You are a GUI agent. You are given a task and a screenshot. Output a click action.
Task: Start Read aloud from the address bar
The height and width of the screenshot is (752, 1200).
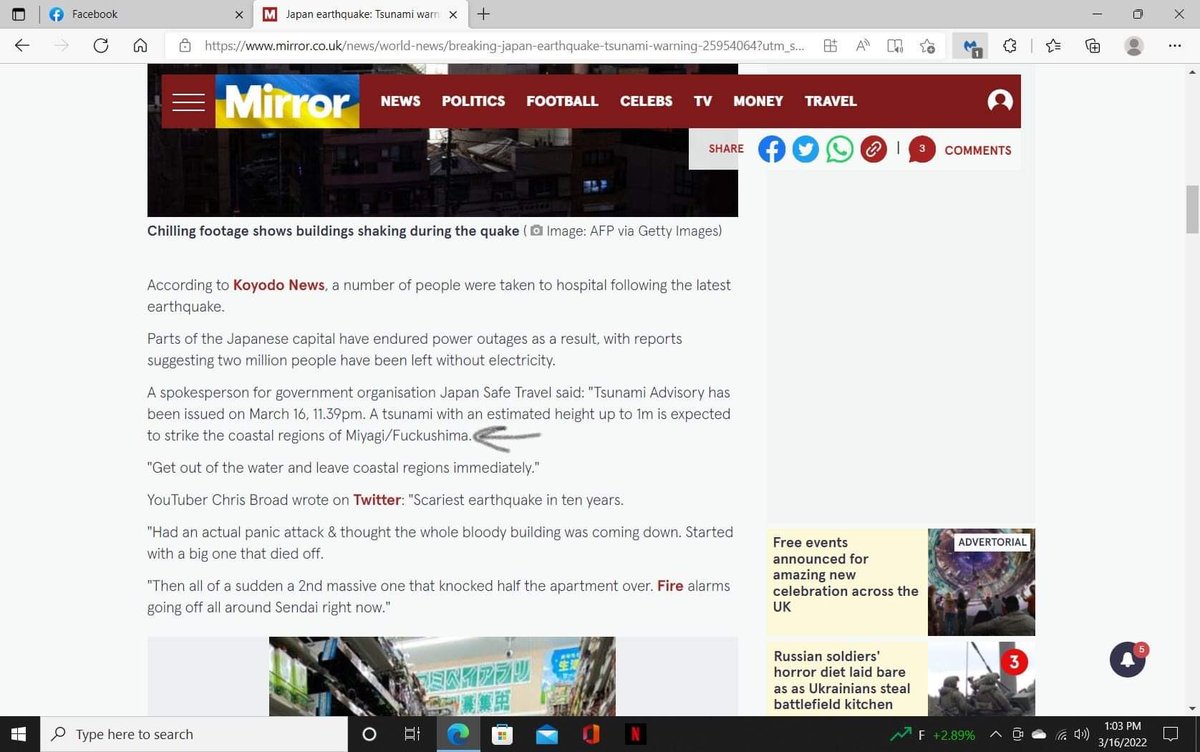pos(862,45)
